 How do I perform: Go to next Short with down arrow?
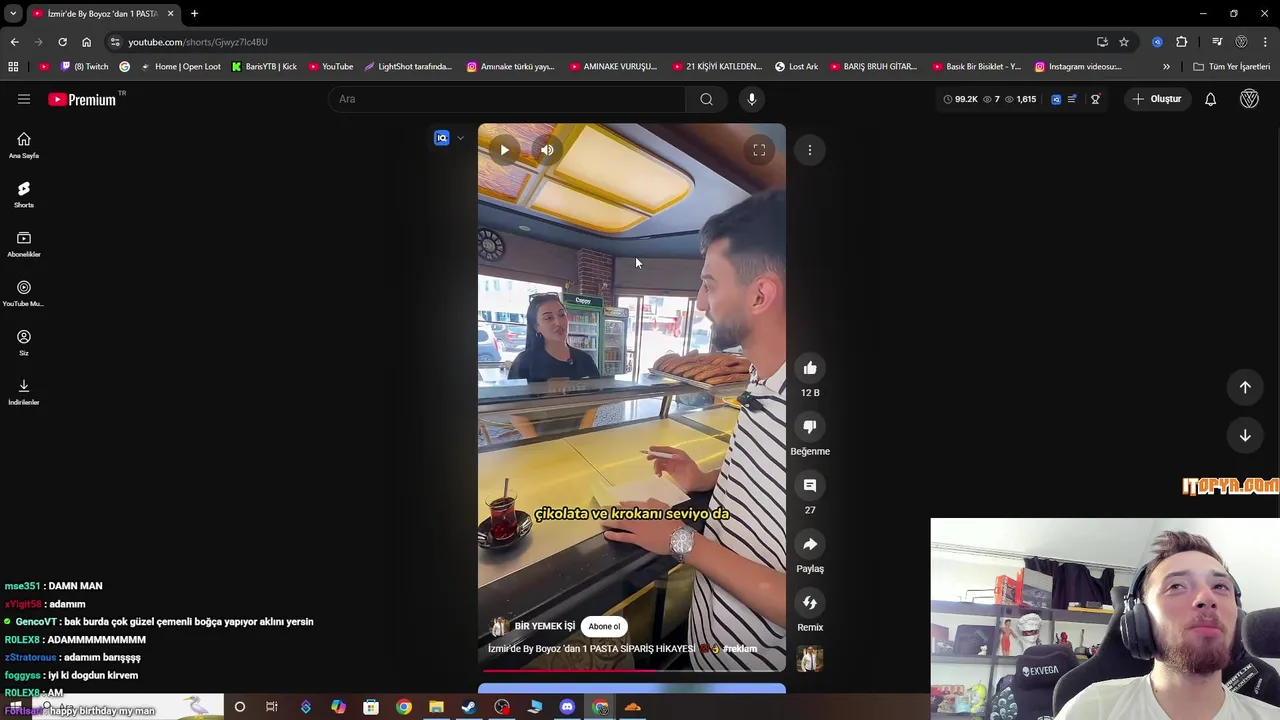[x=1245, y=436]
